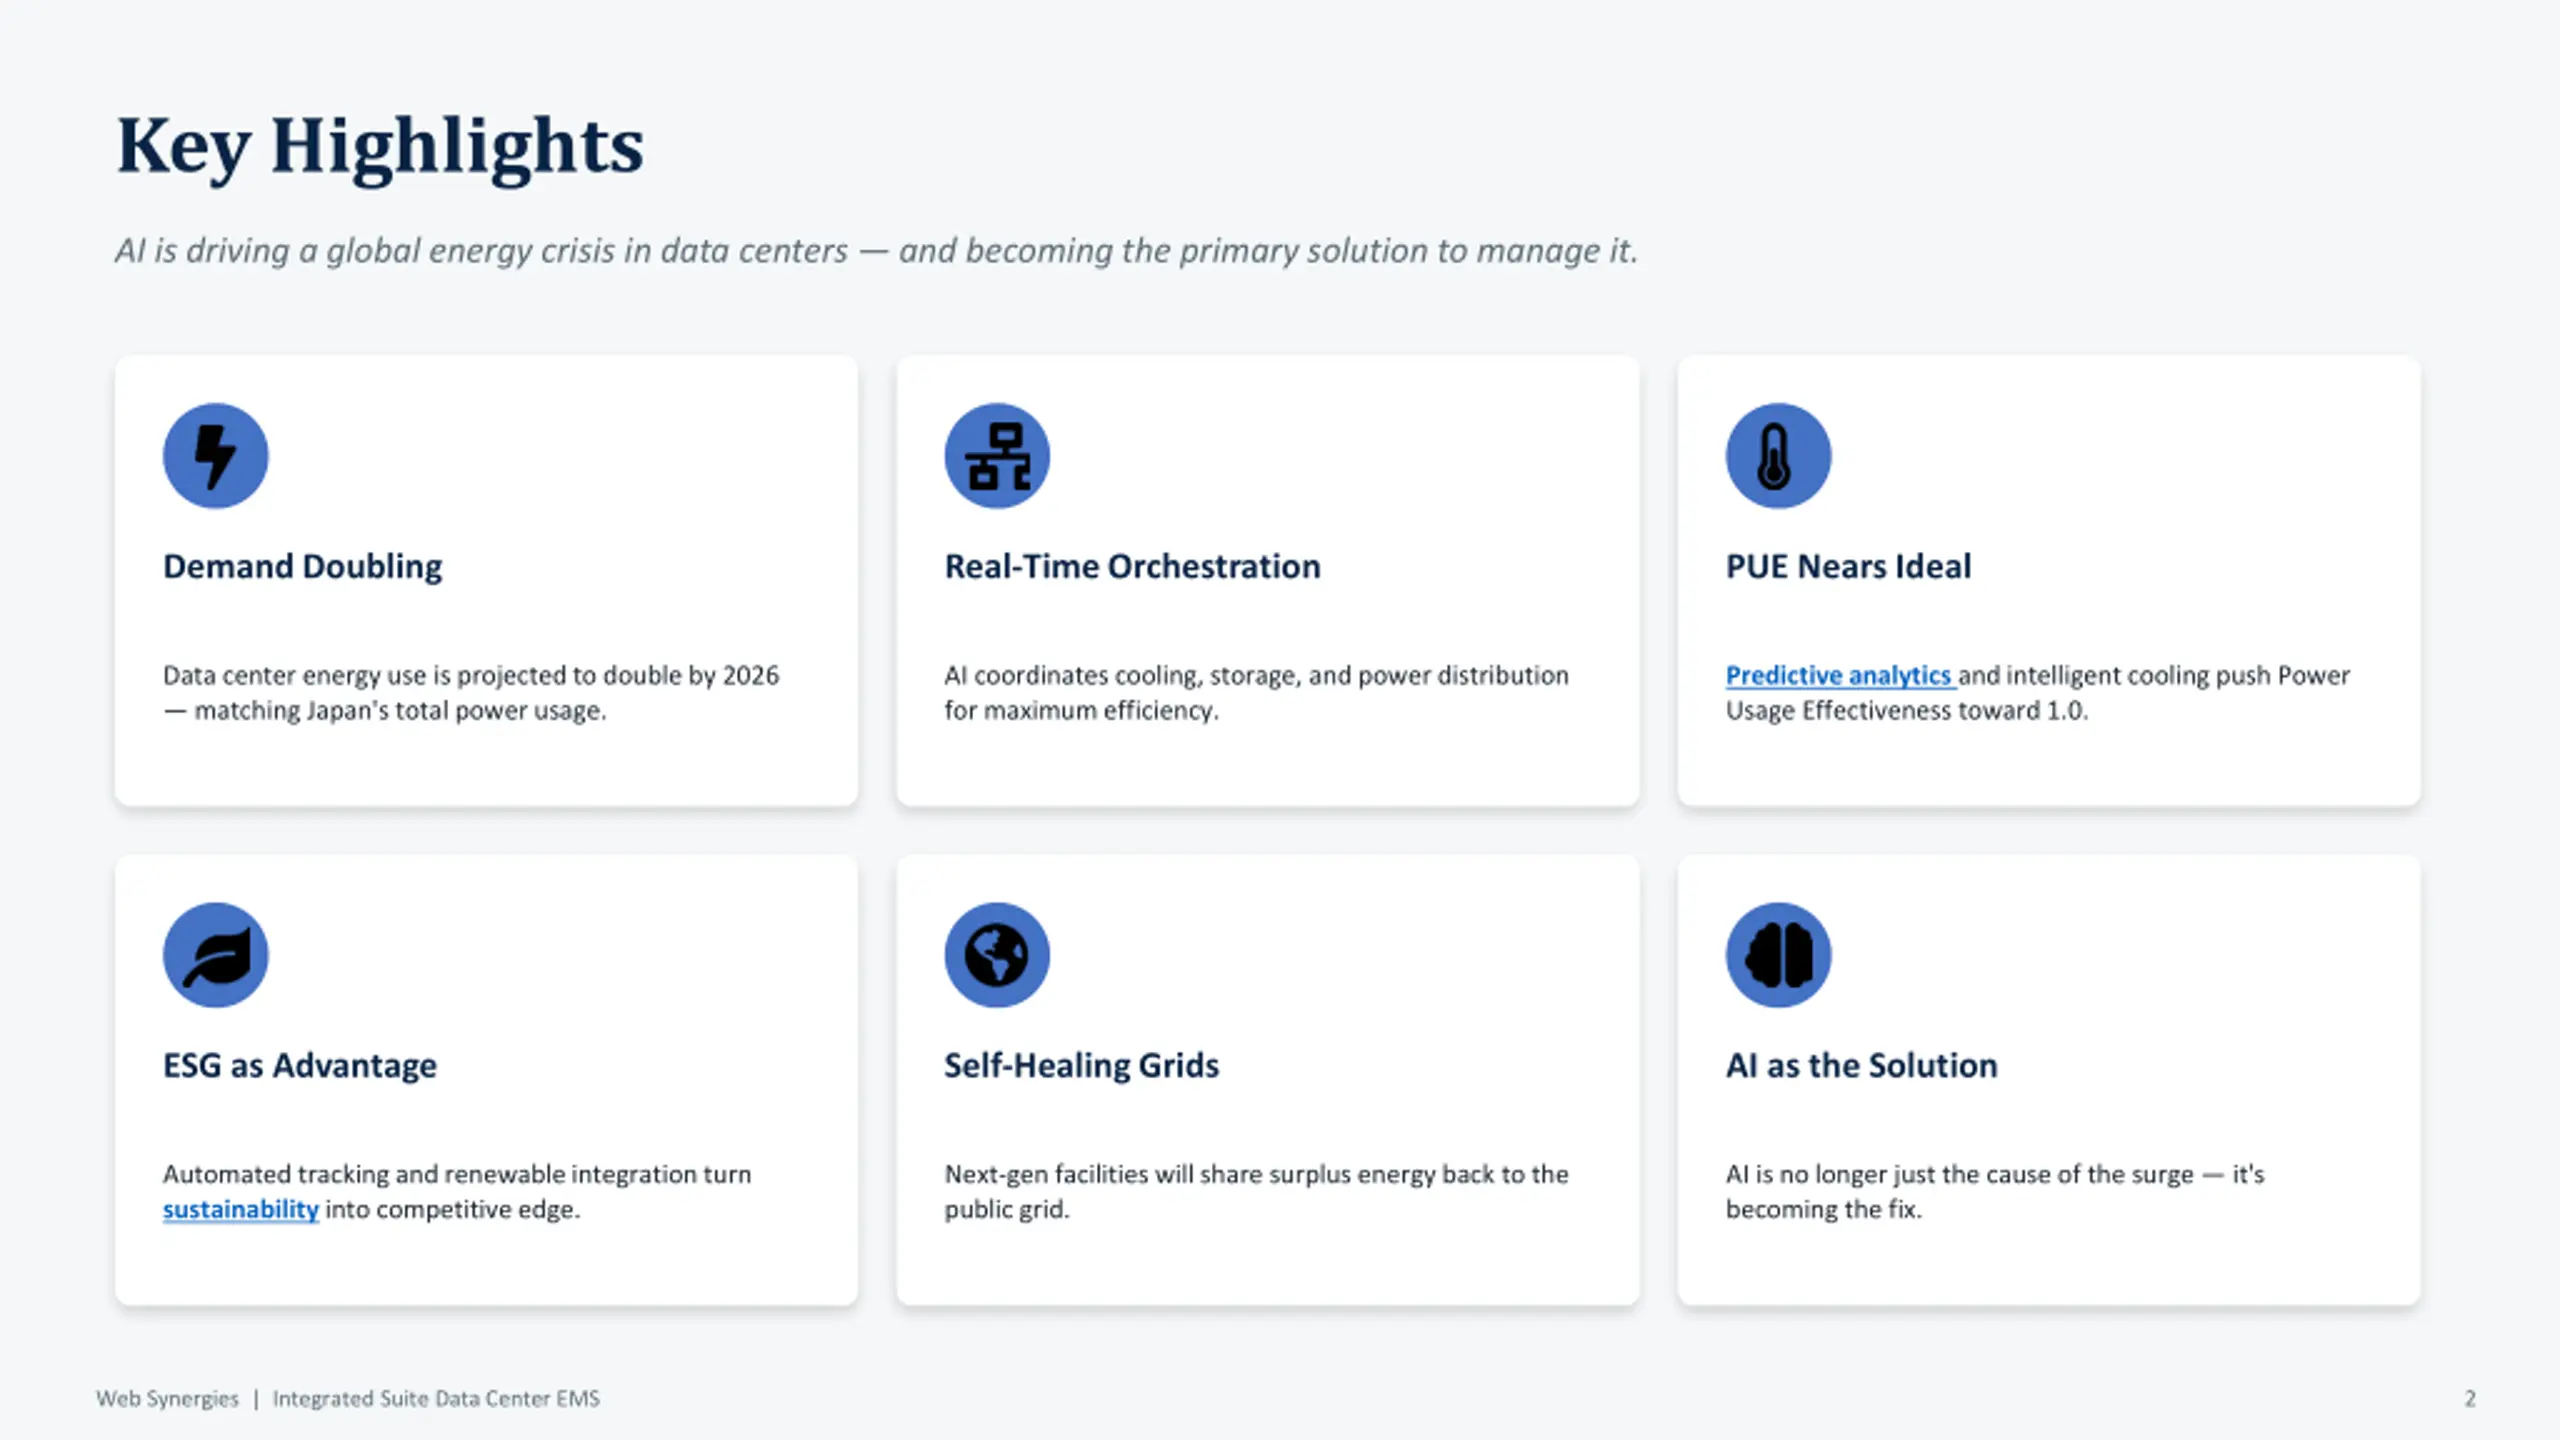Click the slide page number 2

[2470, 1398]
